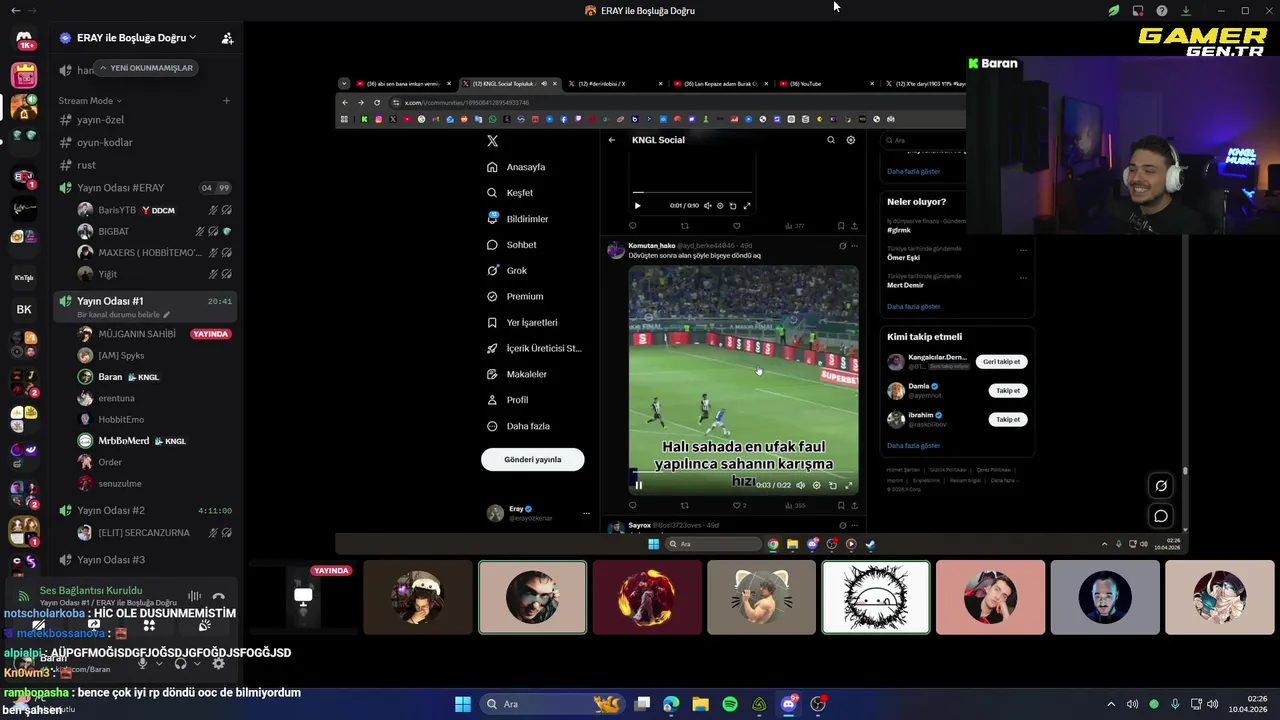Open the activities icon in voice panel
The width and height of the screenshot is (1280, 720).
click(149, 626)
